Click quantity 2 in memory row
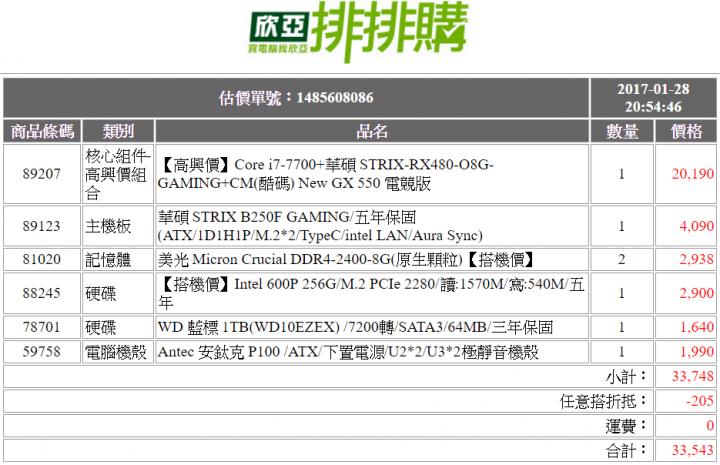 [622, 259]
